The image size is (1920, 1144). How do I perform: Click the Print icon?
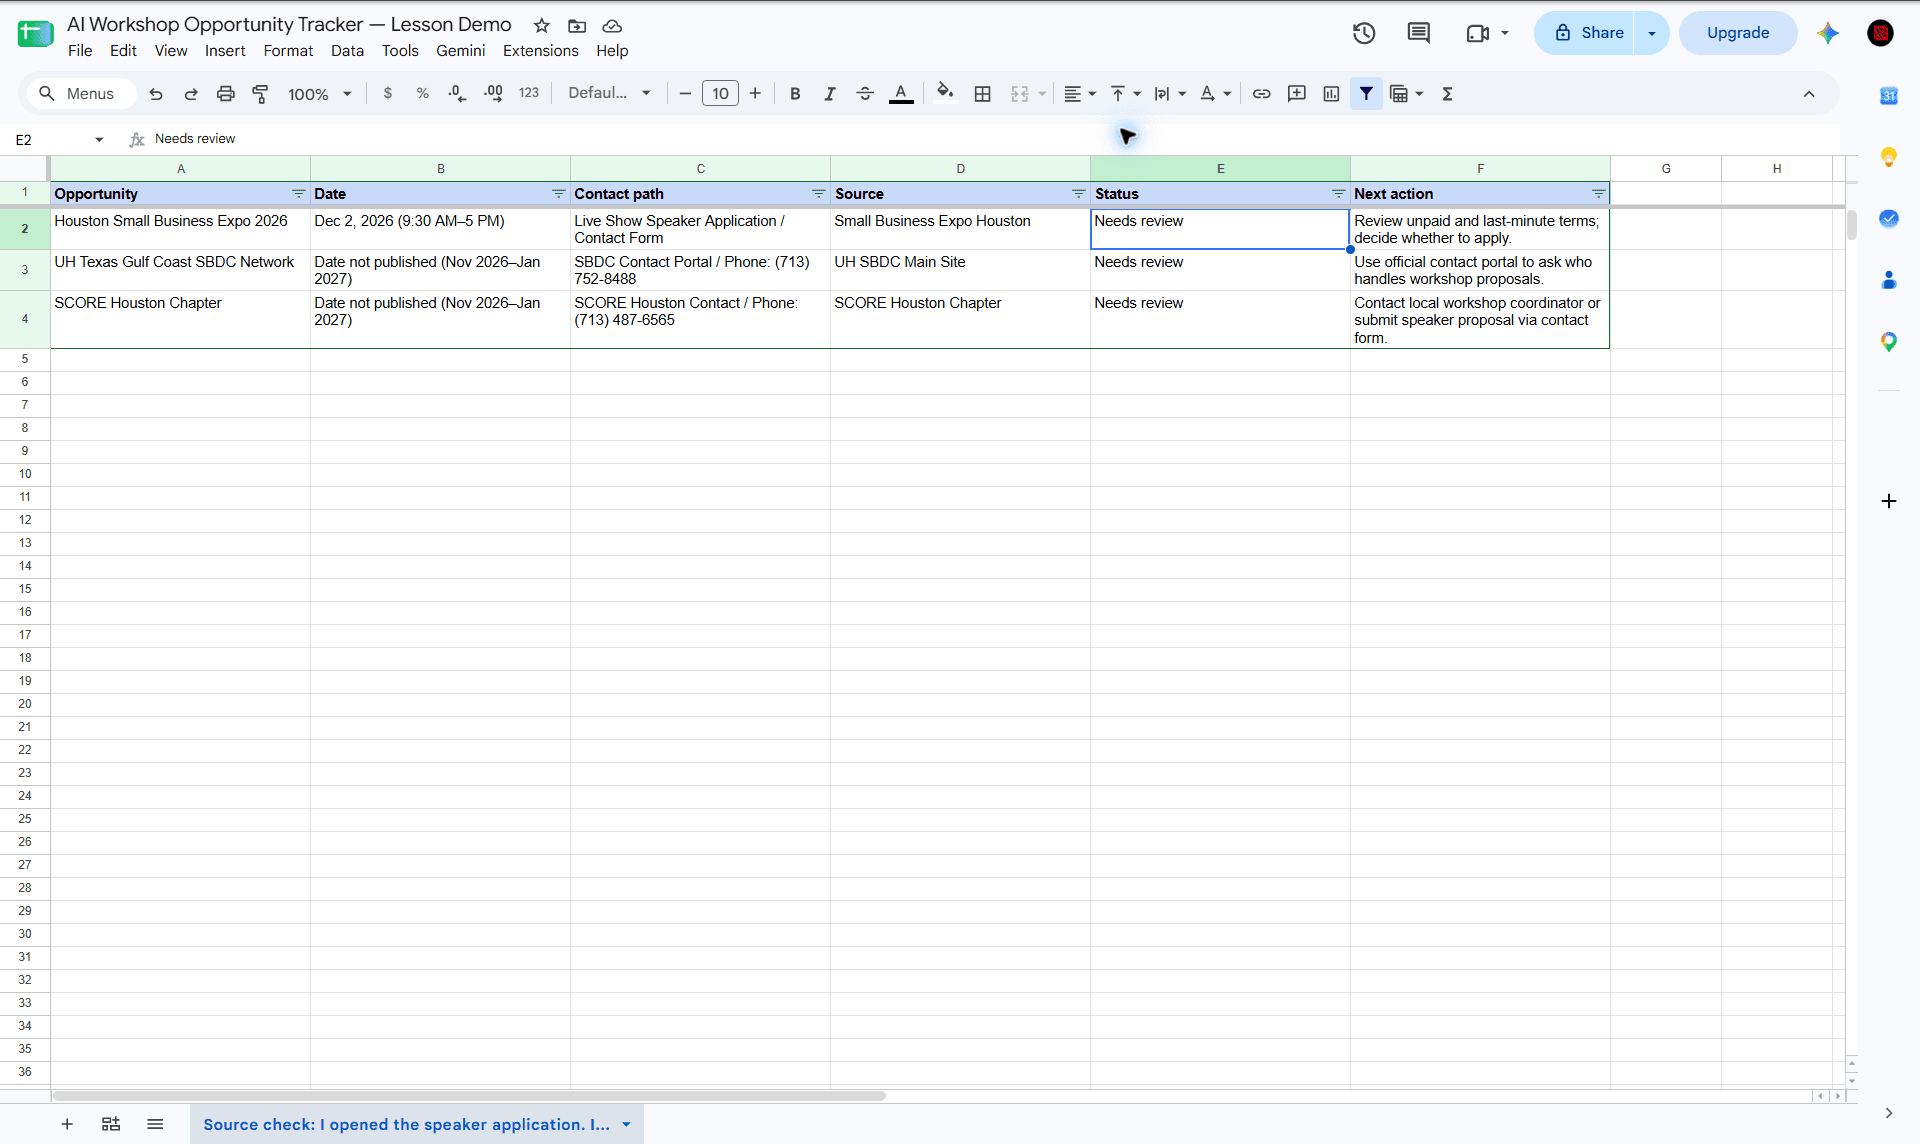coord(226,94)
